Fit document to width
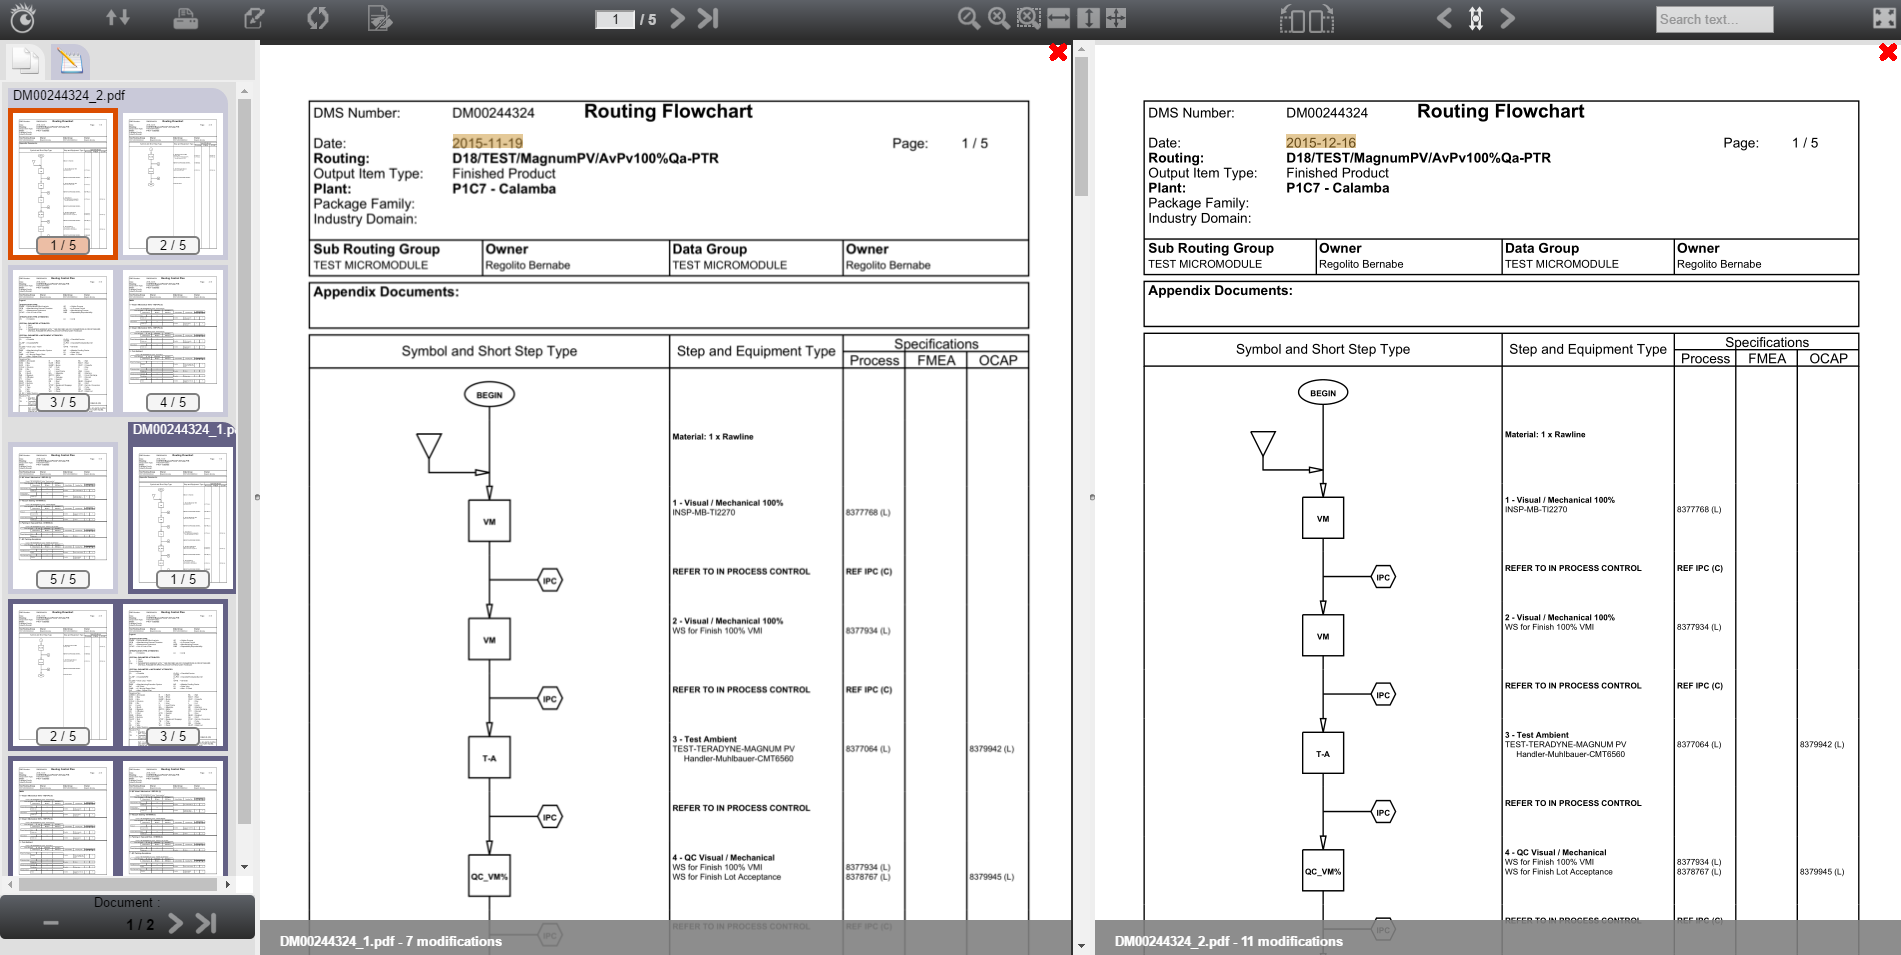1901x955 pixels. [1059, 18]
